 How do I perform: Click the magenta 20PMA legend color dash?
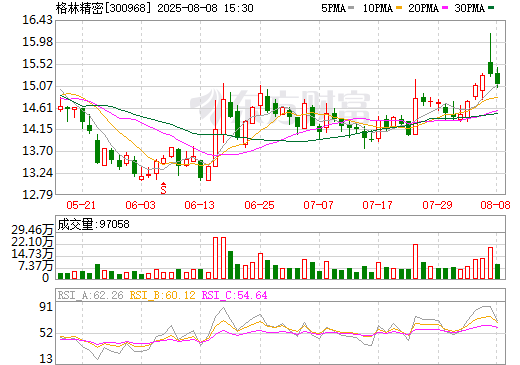445,7
